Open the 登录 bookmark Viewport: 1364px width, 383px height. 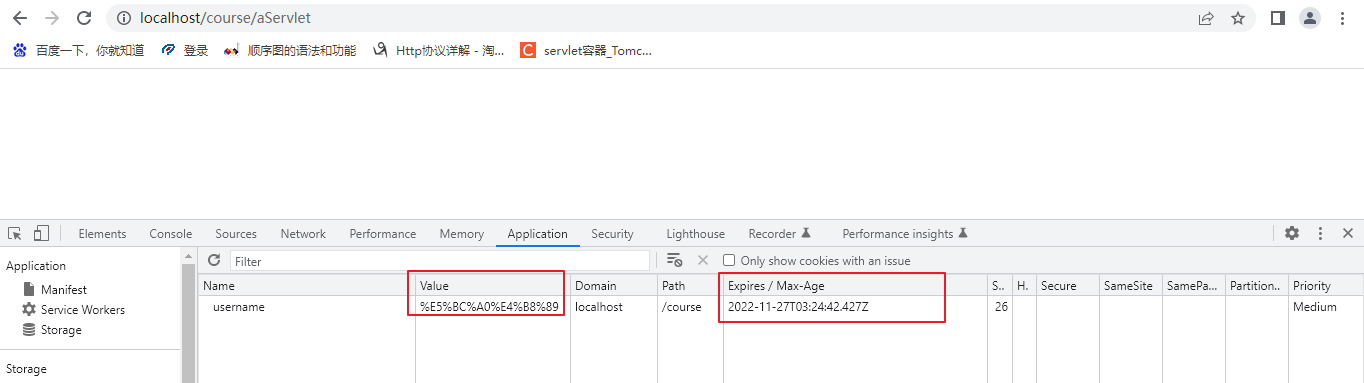[185, 50]
